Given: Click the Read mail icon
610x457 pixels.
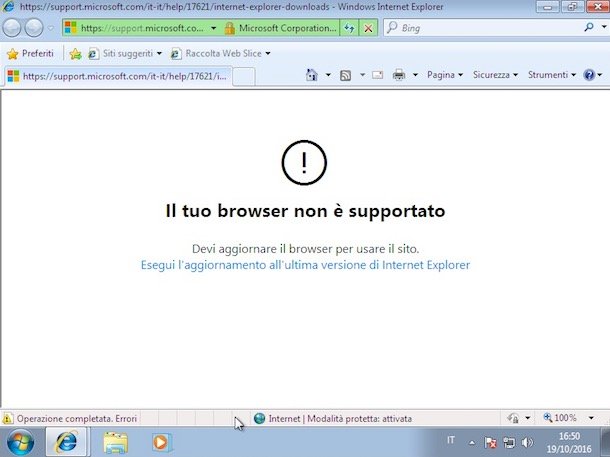Looking at the screenshot, I should click(377, 75).
